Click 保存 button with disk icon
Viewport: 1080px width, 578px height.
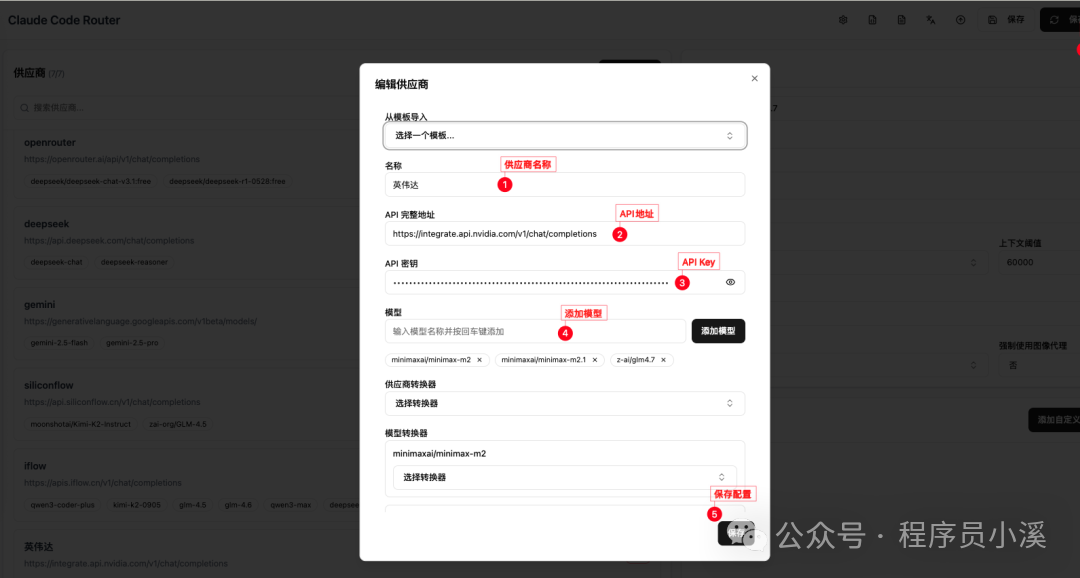pyautogui.click(x=1006, y=20)
